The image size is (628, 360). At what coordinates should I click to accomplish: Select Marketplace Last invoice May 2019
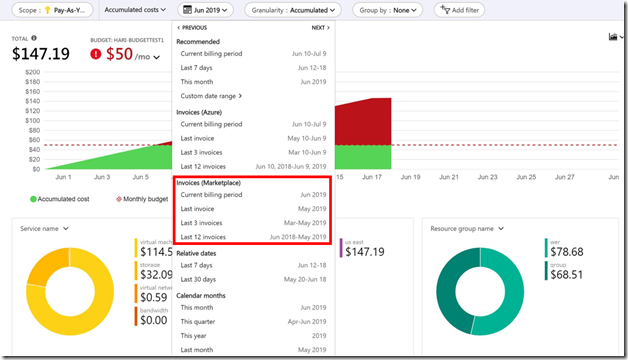[253, 209]
